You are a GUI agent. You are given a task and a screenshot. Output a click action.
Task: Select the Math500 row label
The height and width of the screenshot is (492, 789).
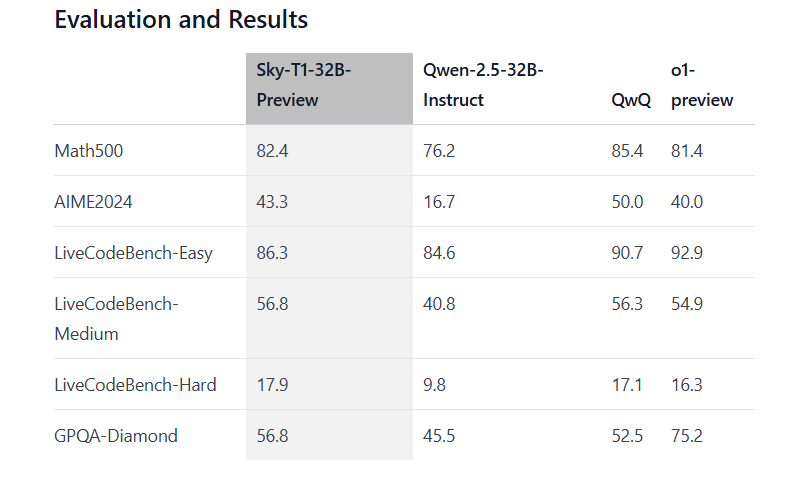click(x=89, y=151)
